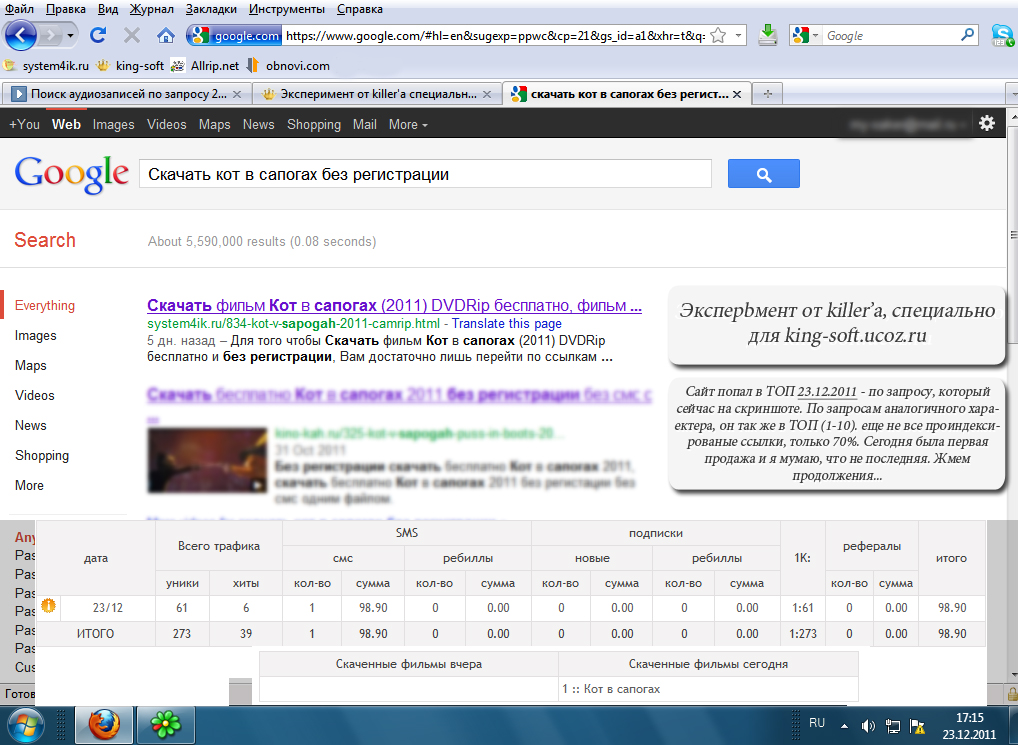Click the search engine Google icon in search box
1018x745 pixels.
801,35
